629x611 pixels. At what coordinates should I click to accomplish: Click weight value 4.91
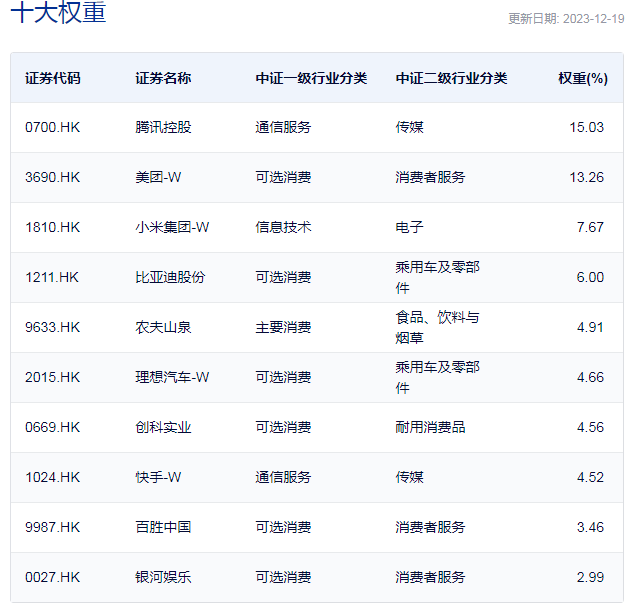(x=590, y=327)
